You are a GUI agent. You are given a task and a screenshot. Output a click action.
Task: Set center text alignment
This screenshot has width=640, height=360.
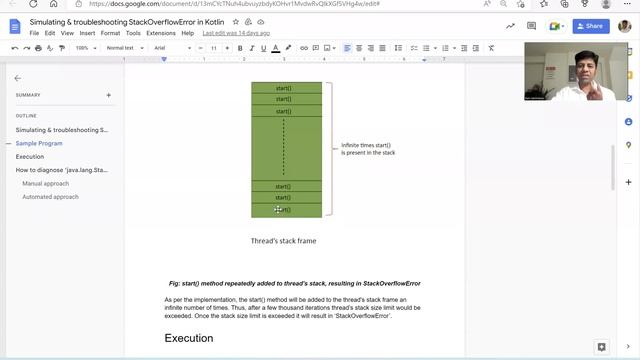click(359, 48)
